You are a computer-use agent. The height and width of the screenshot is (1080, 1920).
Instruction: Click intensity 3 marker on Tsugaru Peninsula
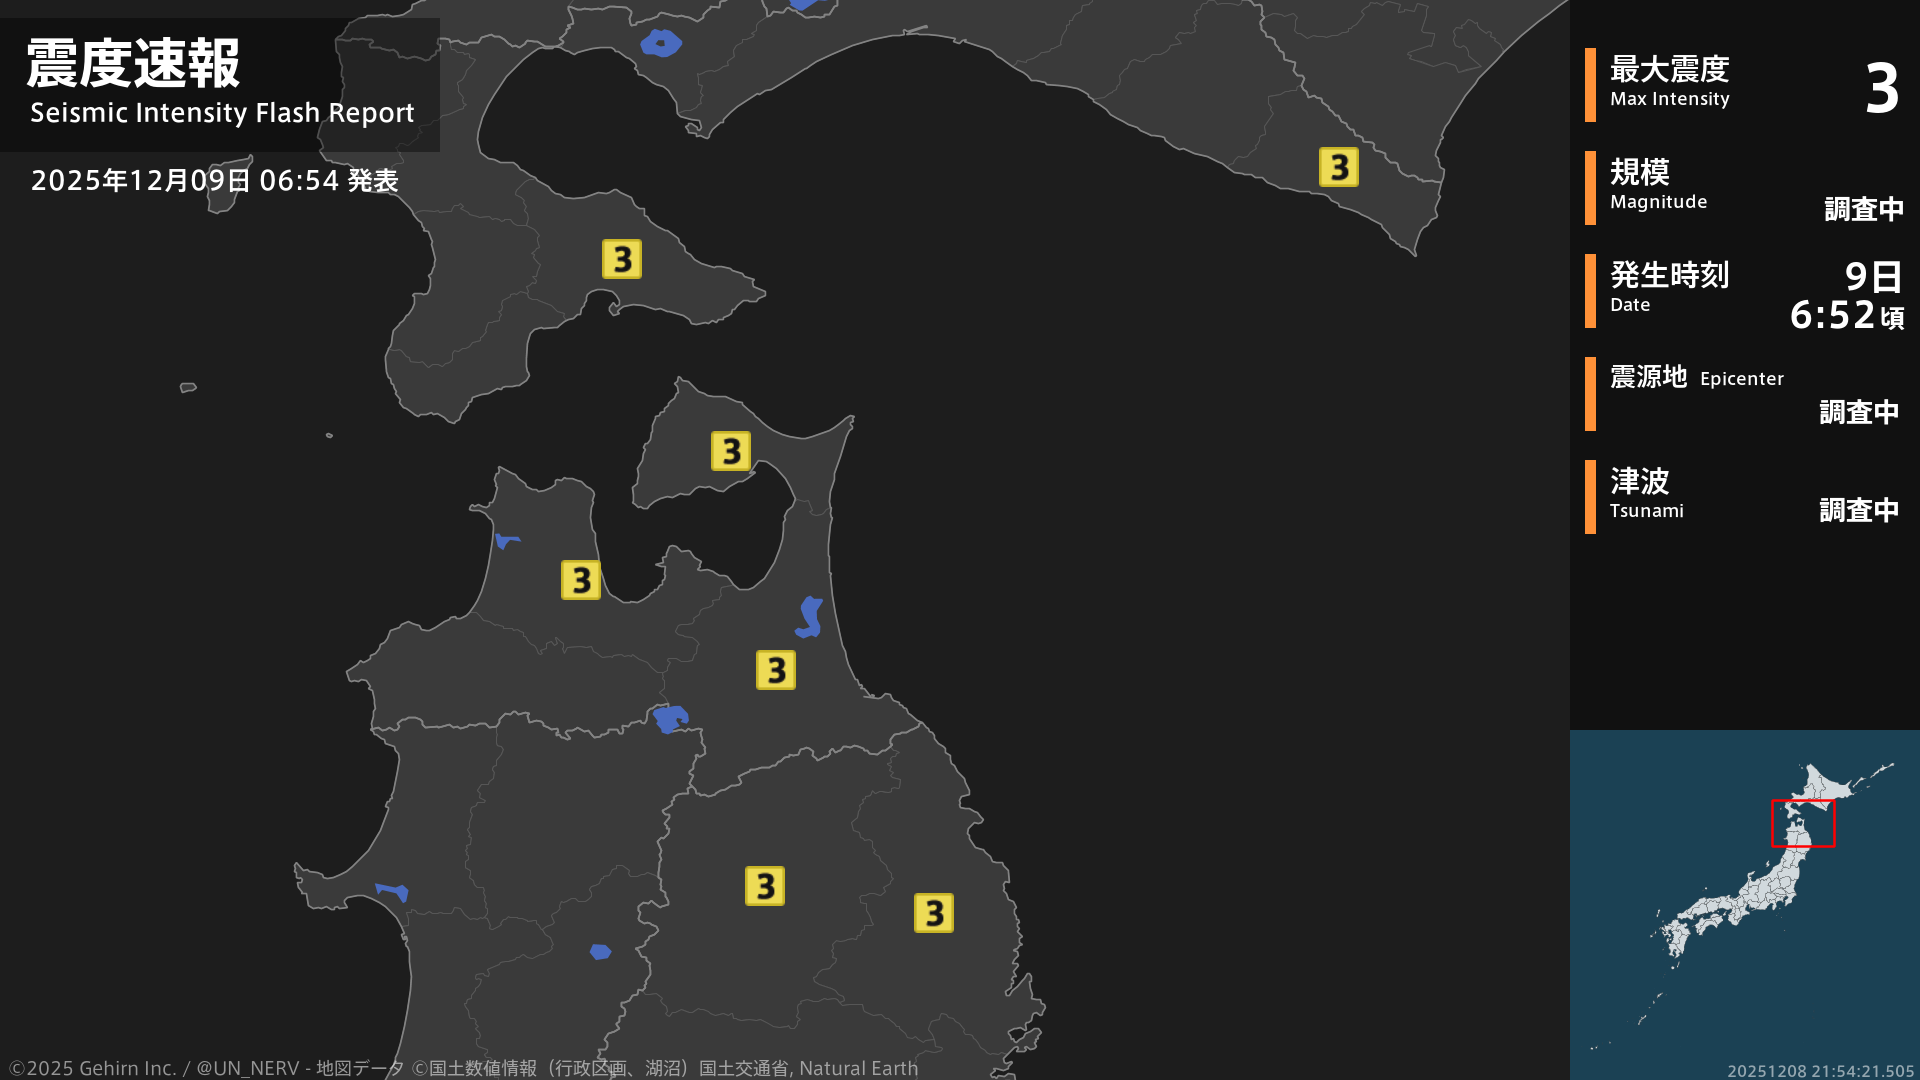pyautogui.click(x=580, y=580)
